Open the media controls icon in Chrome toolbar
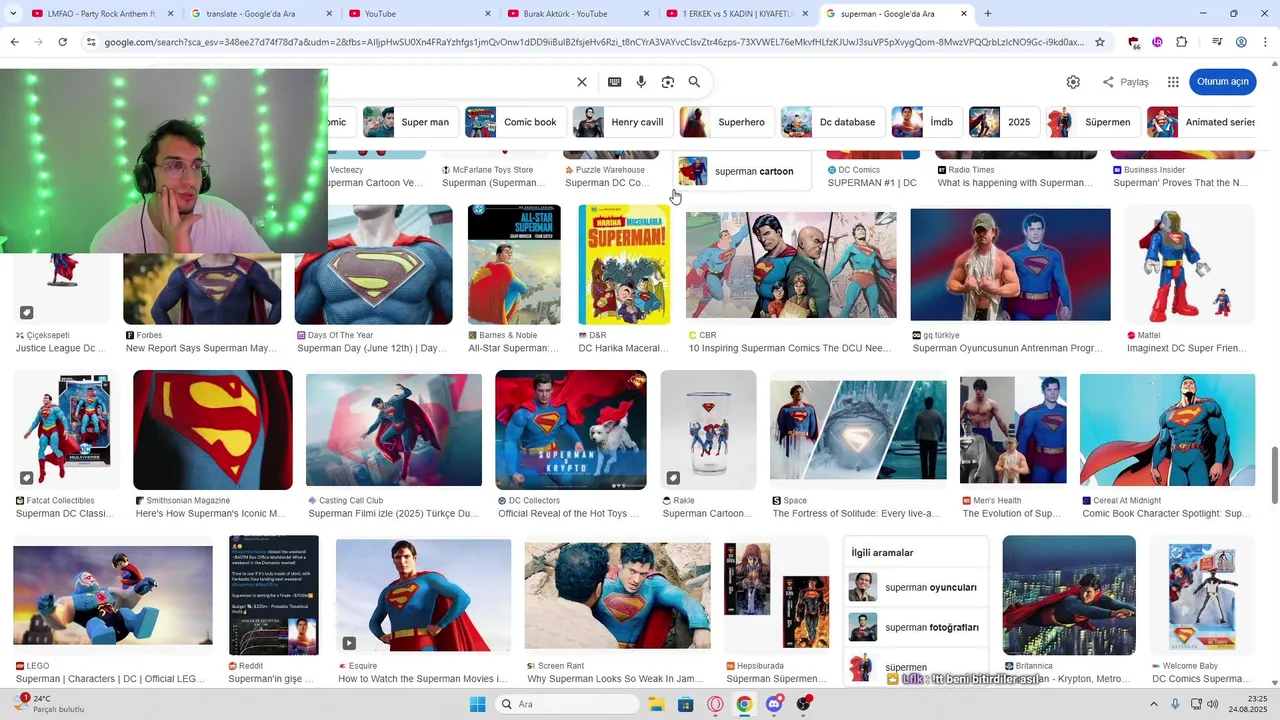Screen dimensions: 1280x720 coord(1217,42)
